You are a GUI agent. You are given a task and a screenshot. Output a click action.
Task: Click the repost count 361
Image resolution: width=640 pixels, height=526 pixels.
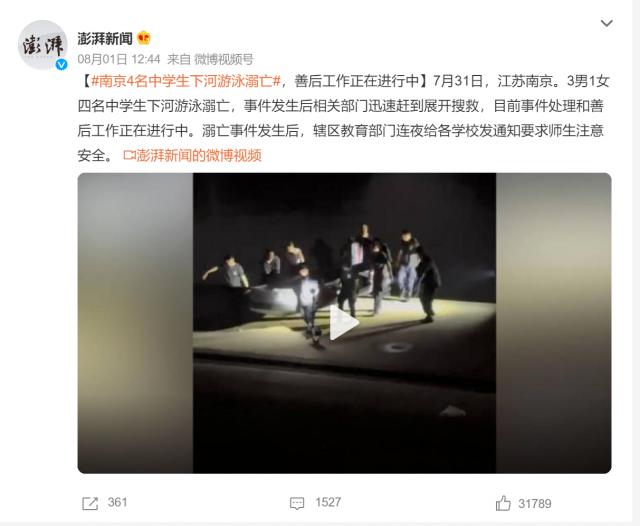[117, 502]
